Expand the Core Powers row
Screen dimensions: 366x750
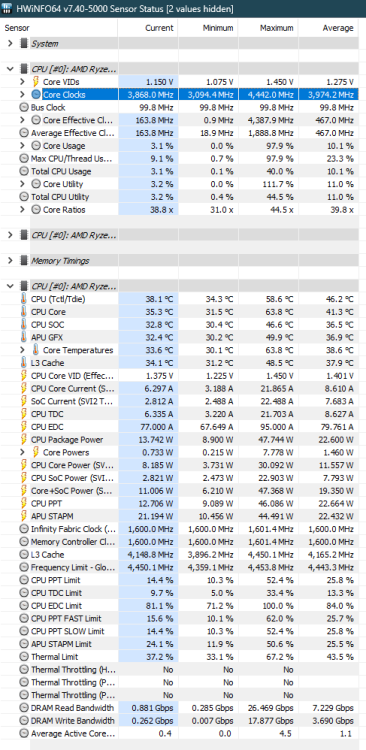22,452
